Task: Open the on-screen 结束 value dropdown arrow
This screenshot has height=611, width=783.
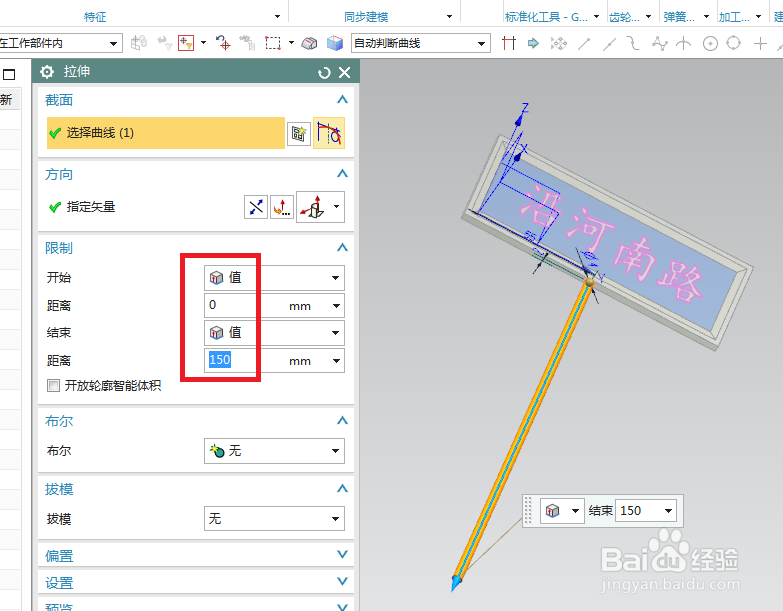Action: pos(668,511)
